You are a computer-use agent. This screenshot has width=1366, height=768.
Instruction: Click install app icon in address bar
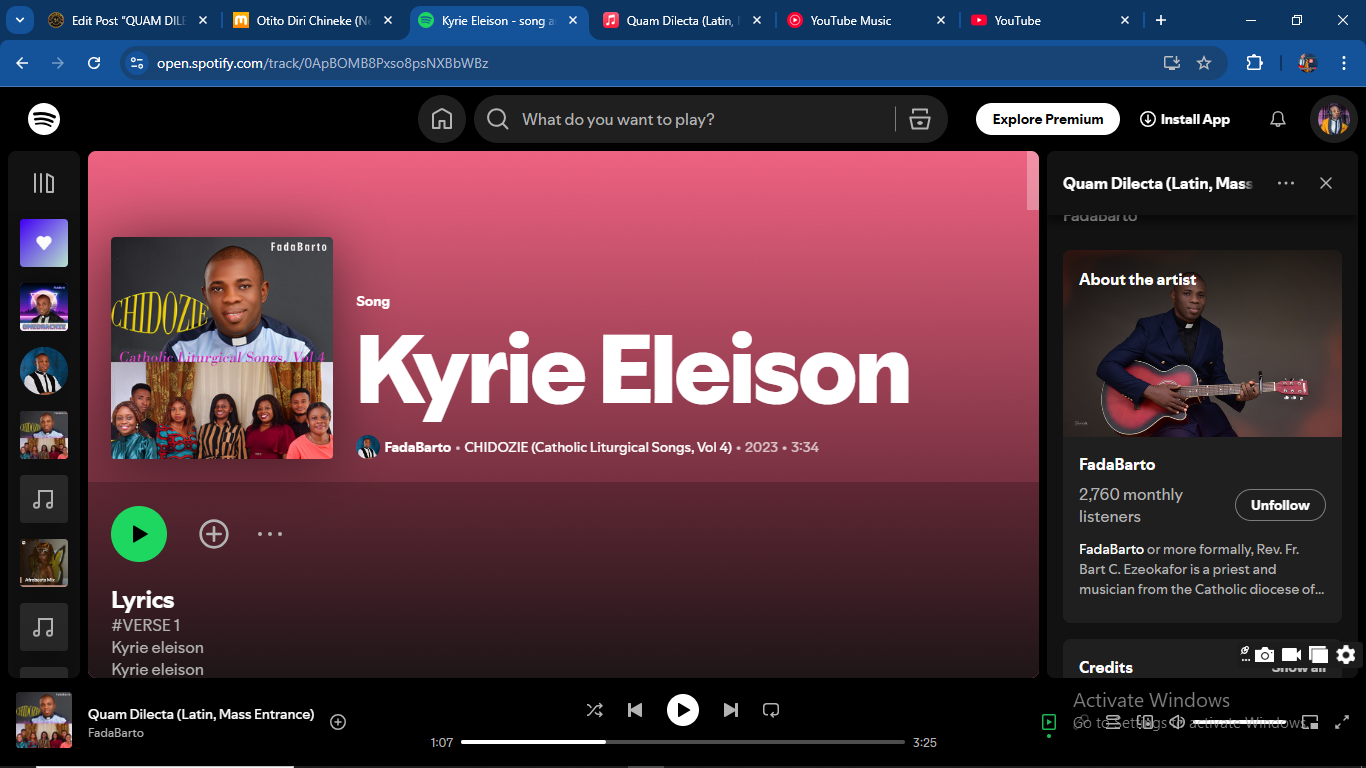click(1172, 63)
